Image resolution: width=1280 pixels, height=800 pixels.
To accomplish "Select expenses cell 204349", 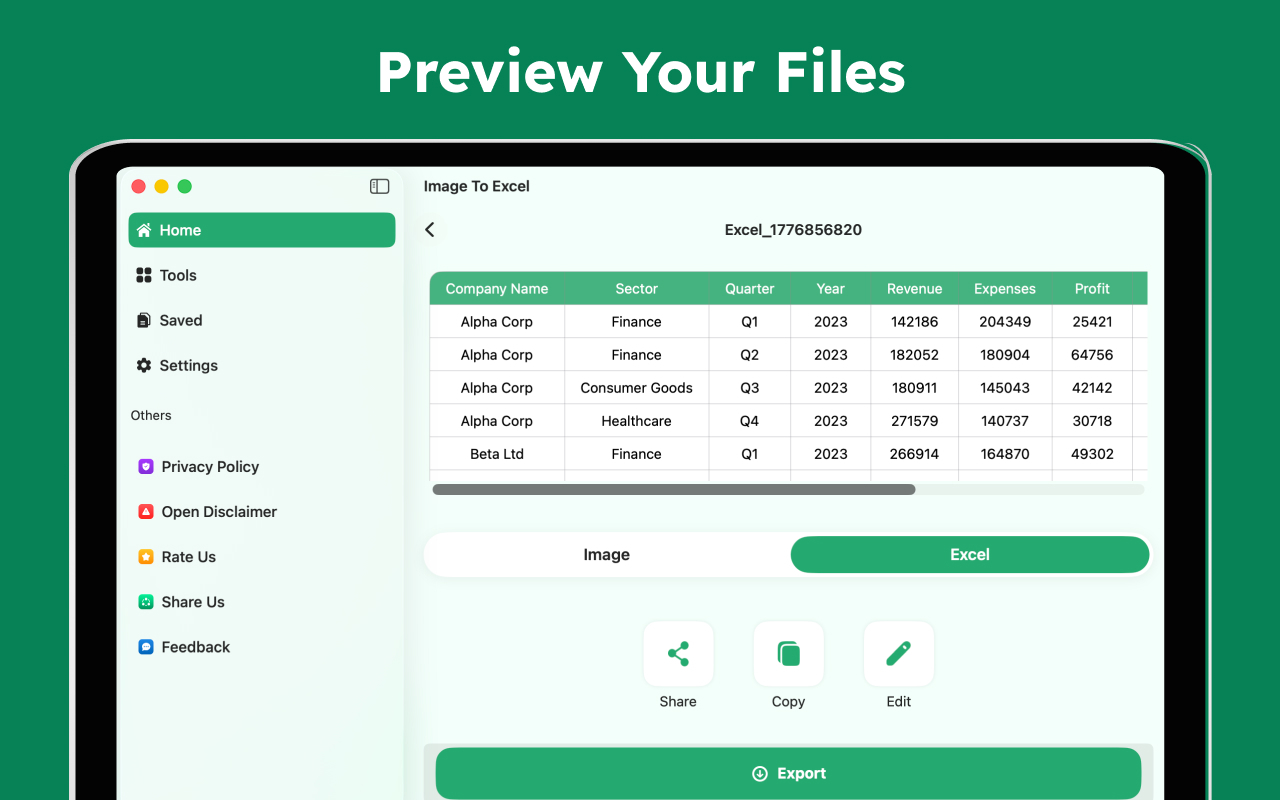I will (x=1005, y=322).
